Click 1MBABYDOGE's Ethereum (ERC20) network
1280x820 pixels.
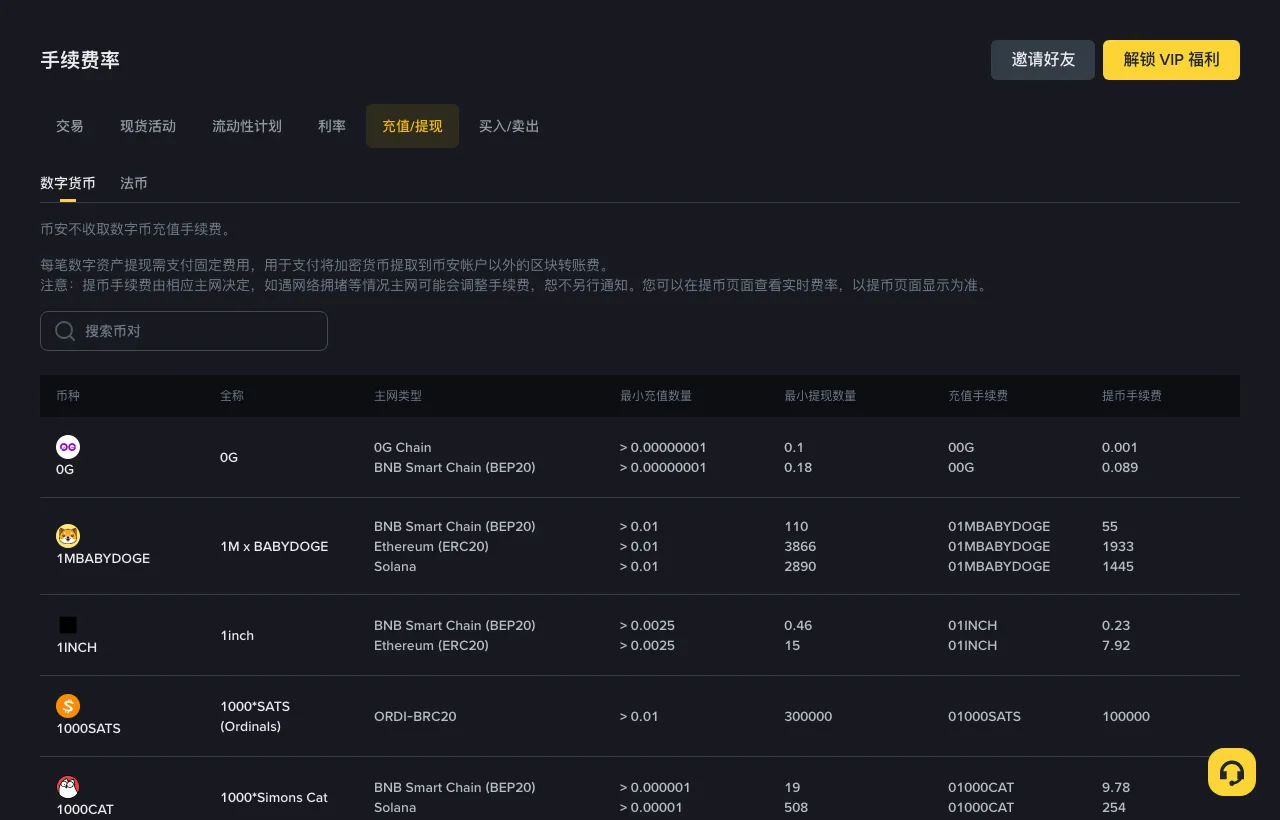pos(431,546)
